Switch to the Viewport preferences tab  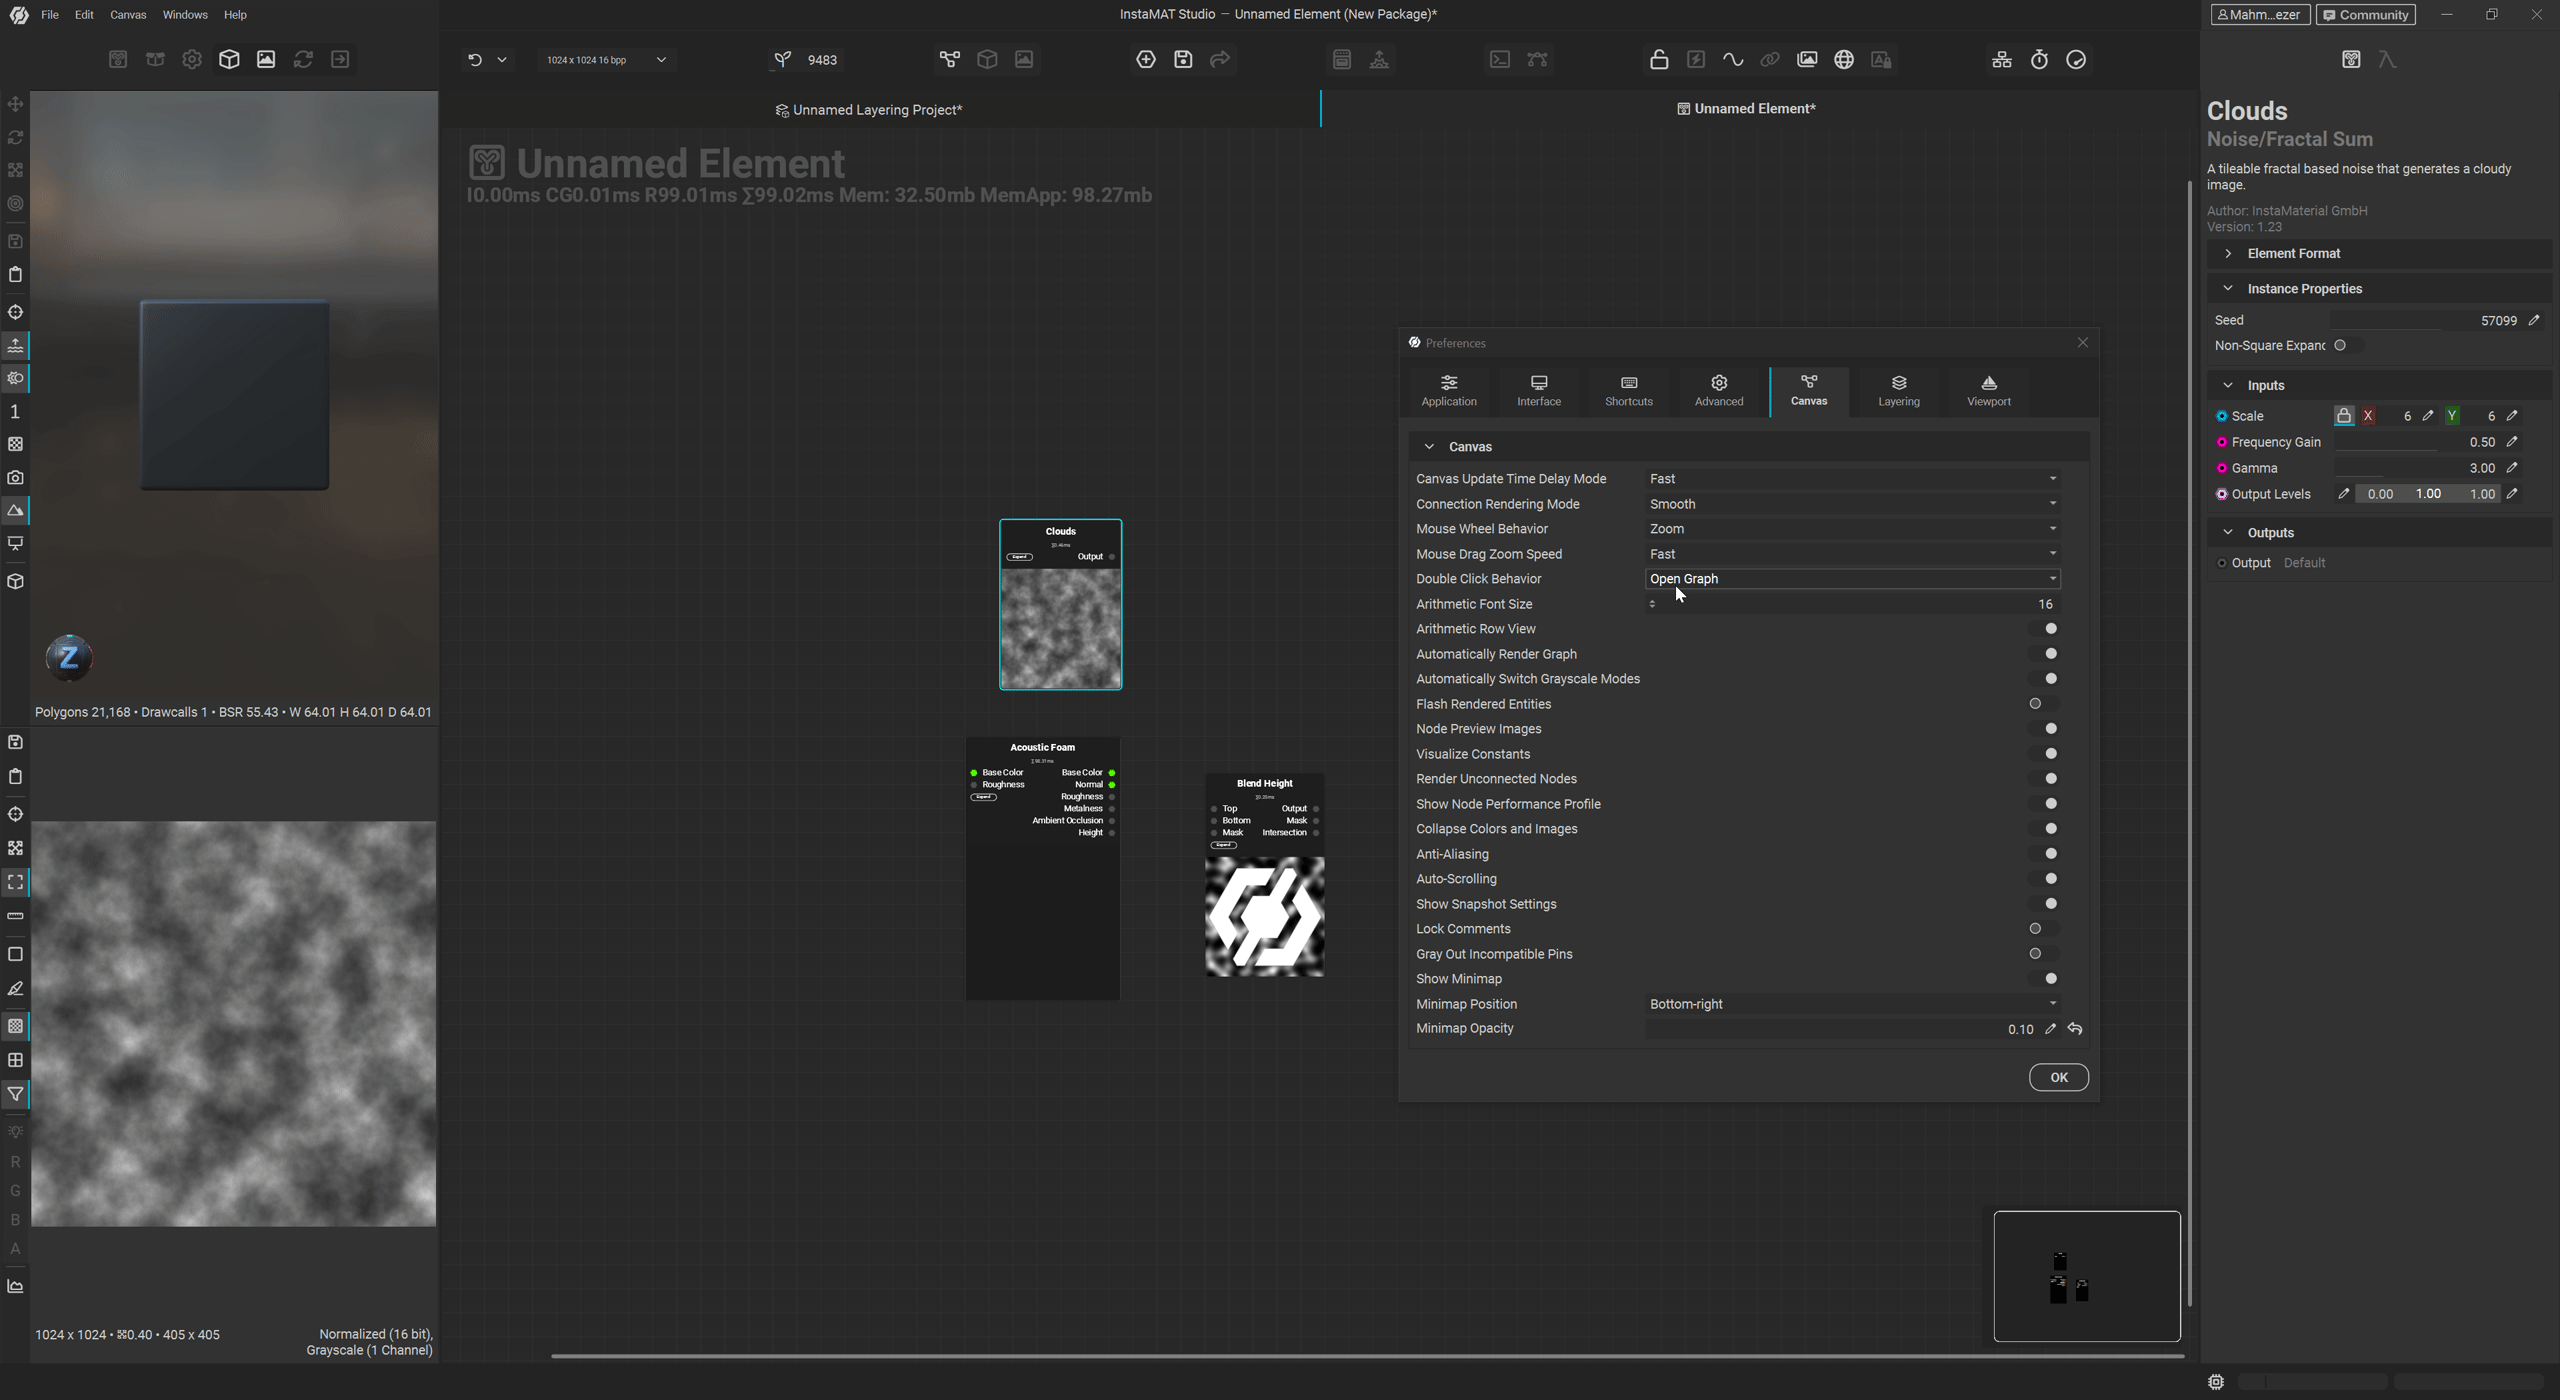(x=1988, y=390)
